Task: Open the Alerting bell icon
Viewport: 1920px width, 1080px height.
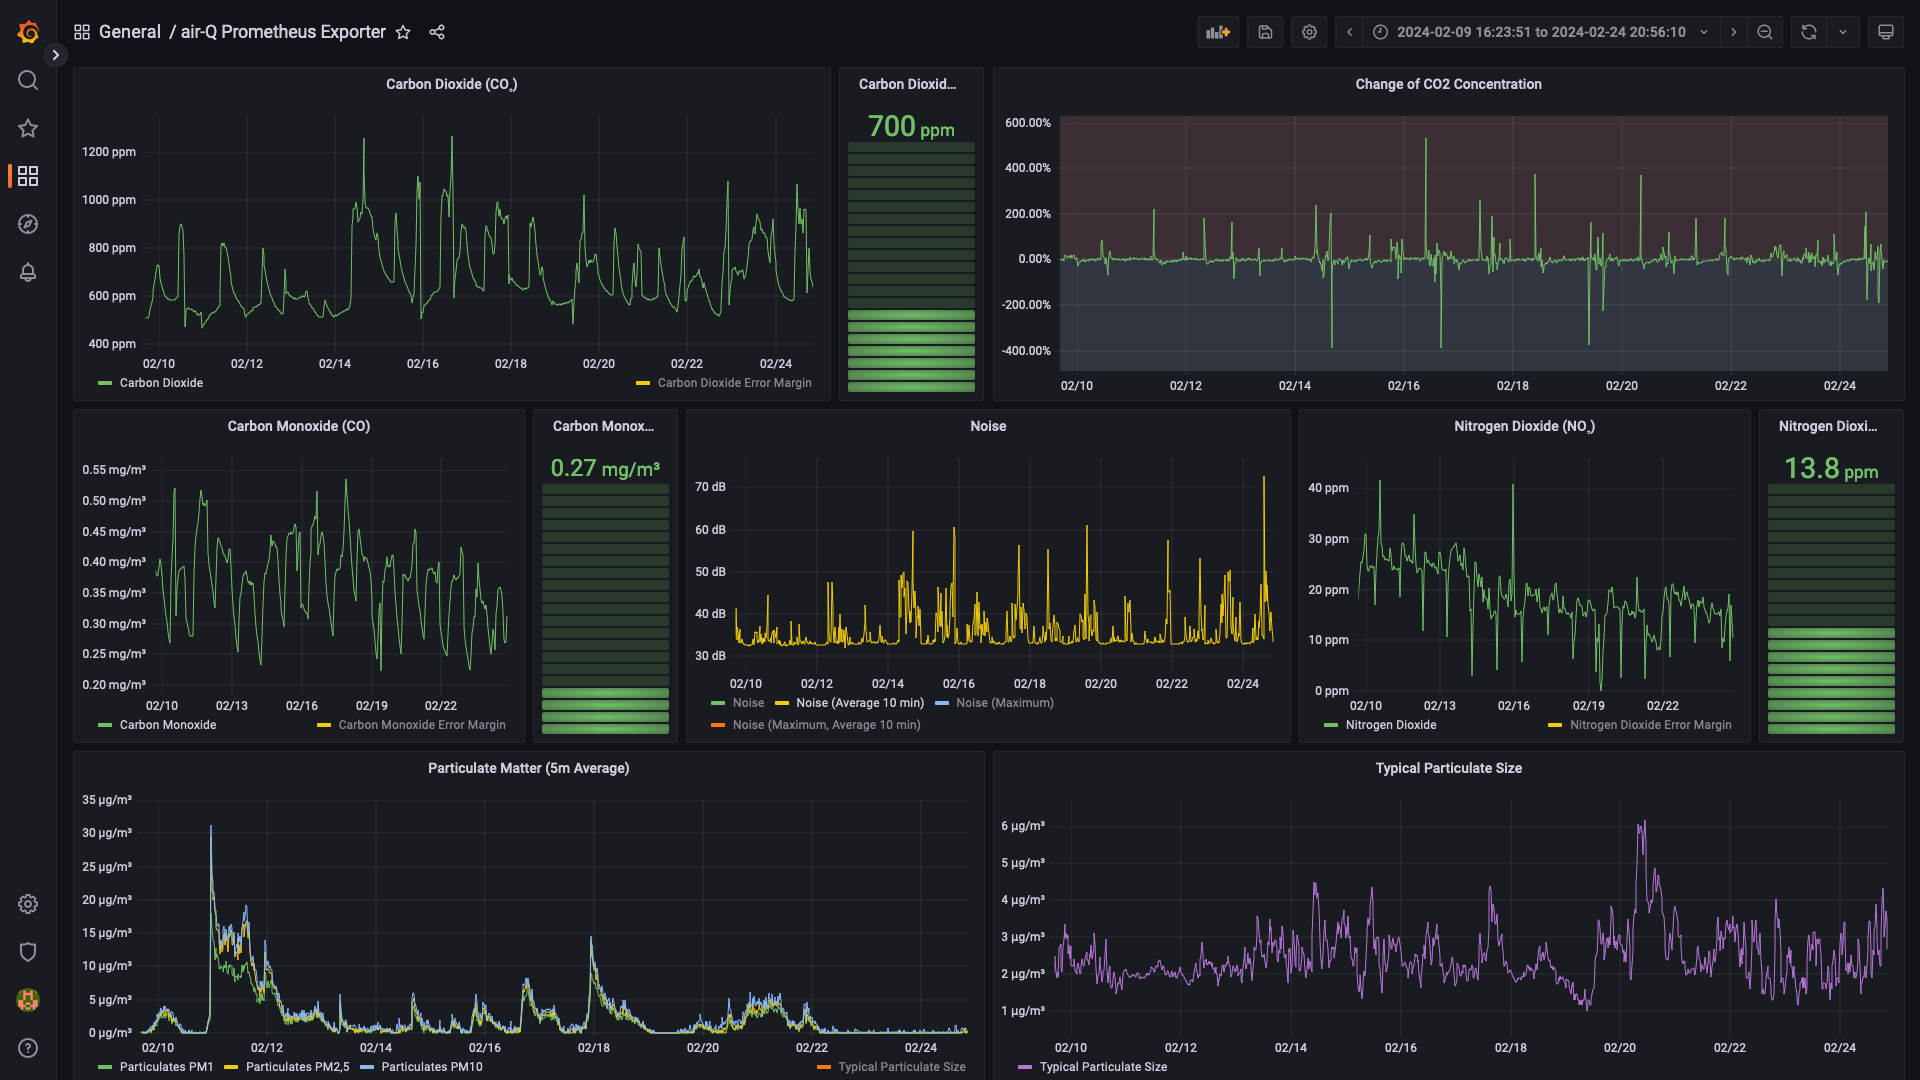Action: pyautogui.click(x=28, y=272)
